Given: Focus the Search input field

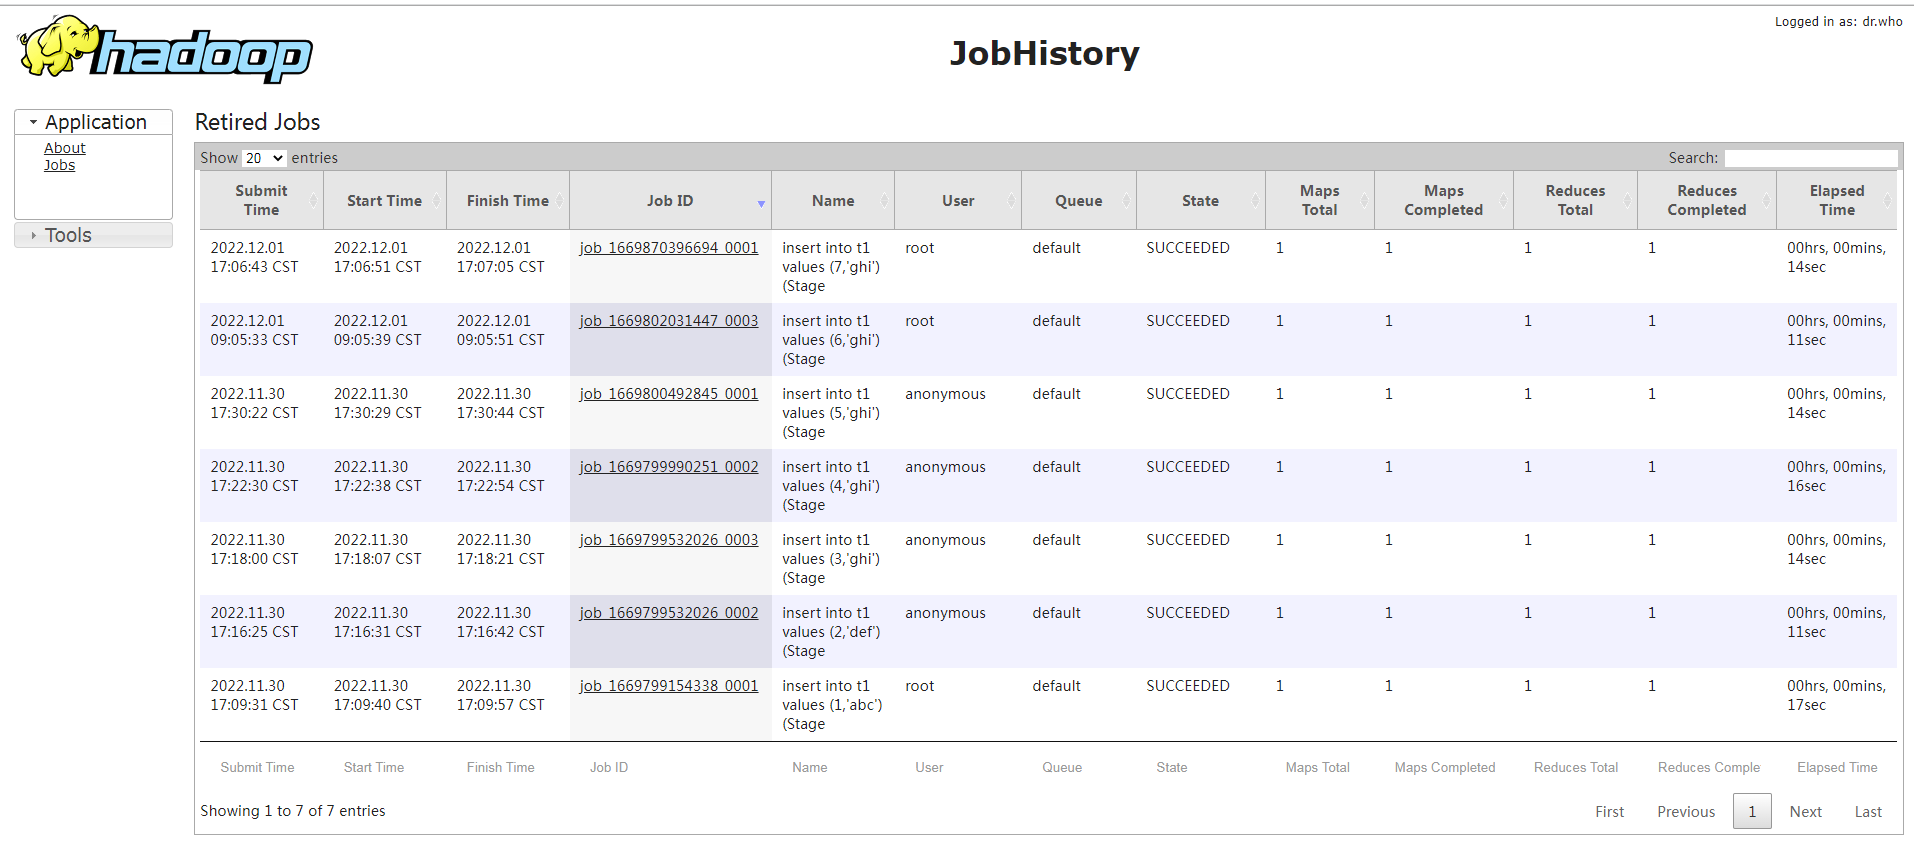Looking at the screenshot, I should pos(1810,158).
